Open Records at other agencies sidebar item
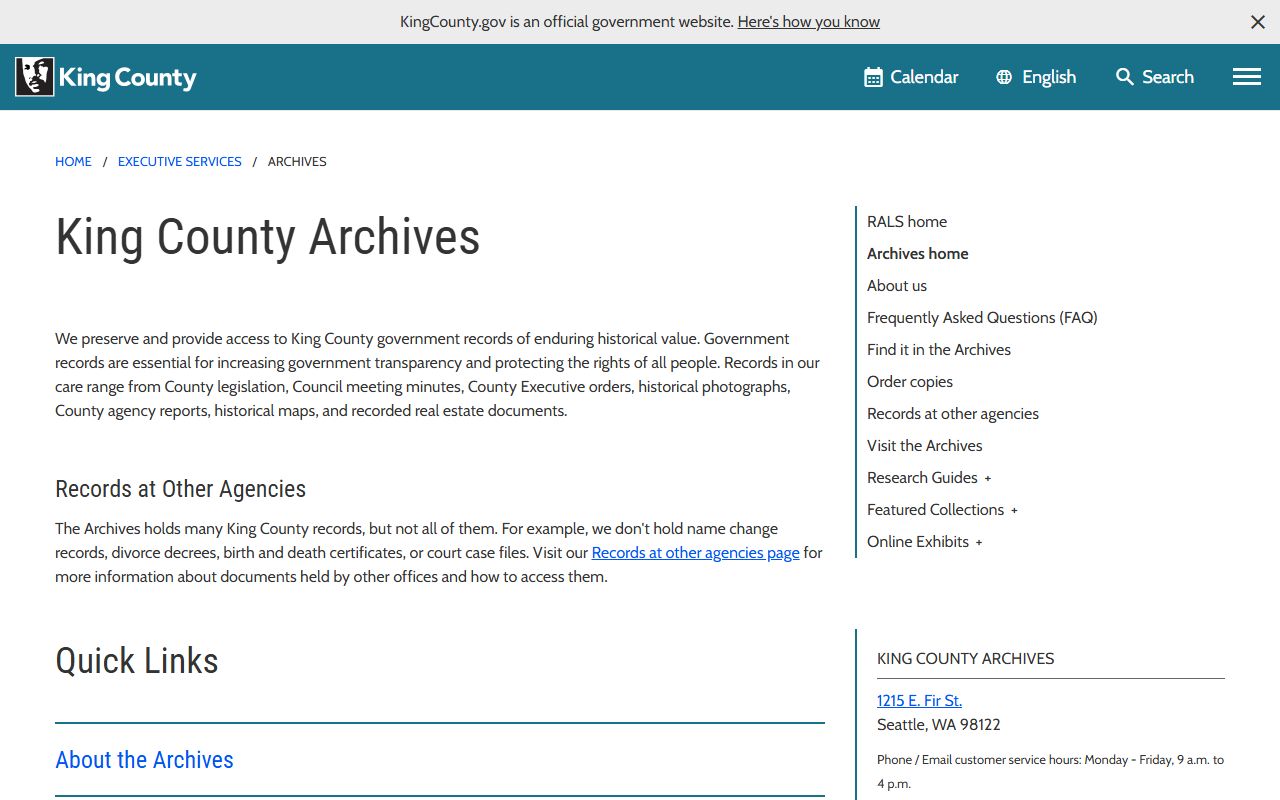Screen dimensions: 1280x800 point(953,414)
